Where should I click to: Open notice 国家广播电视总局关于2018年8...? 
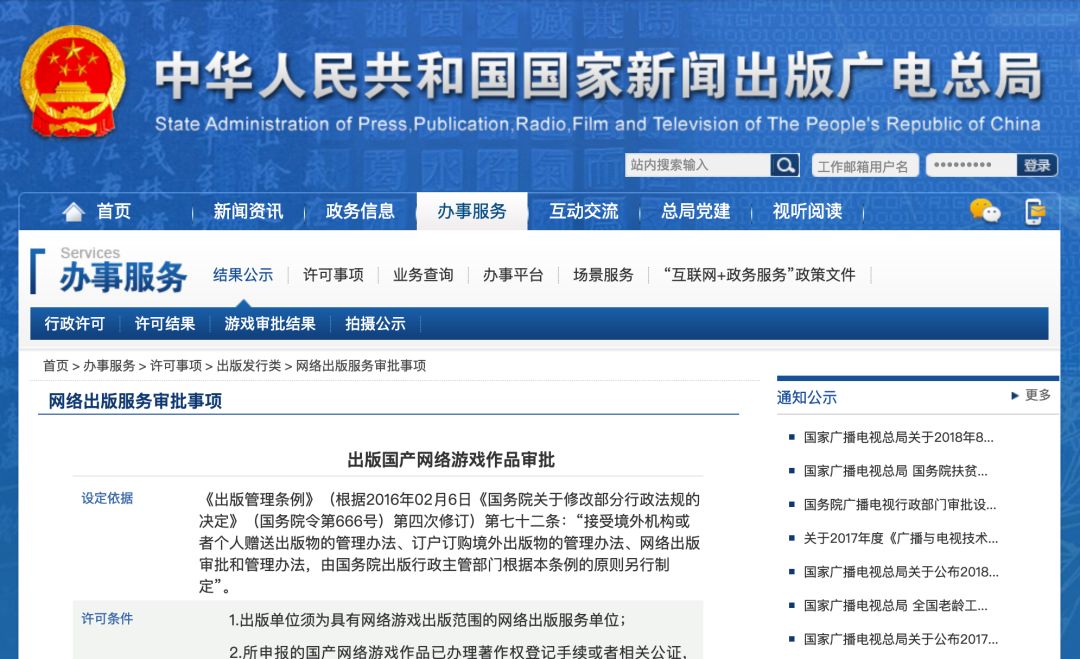pyautogui.click(x=898, y=437)
